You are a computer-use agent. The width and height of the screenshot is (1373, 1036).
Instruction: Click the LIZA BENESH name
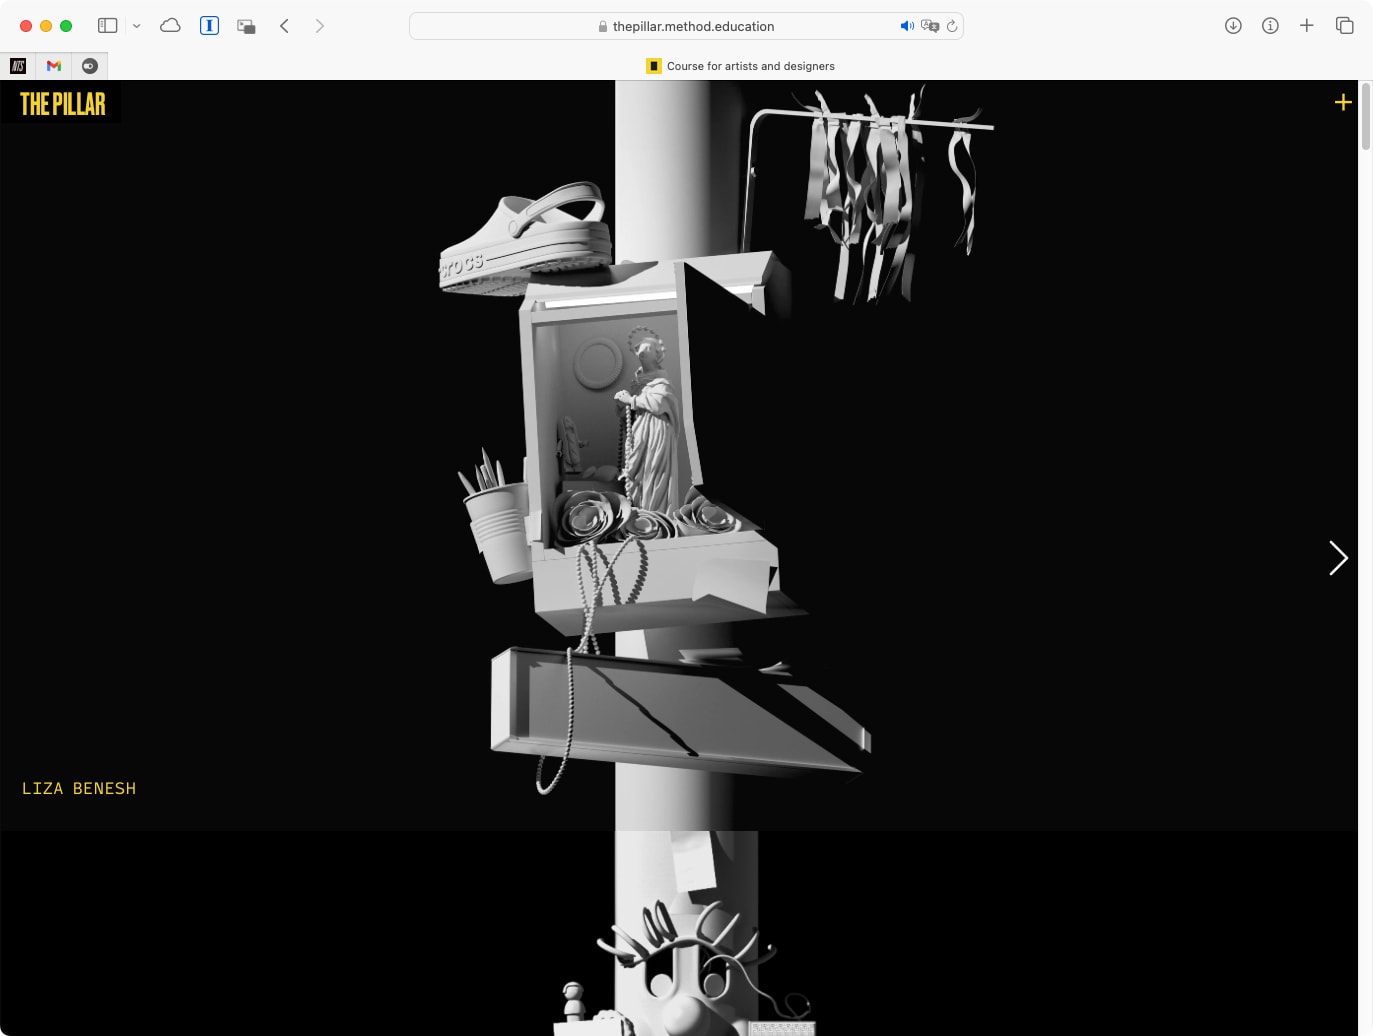(x=79, y=788)
